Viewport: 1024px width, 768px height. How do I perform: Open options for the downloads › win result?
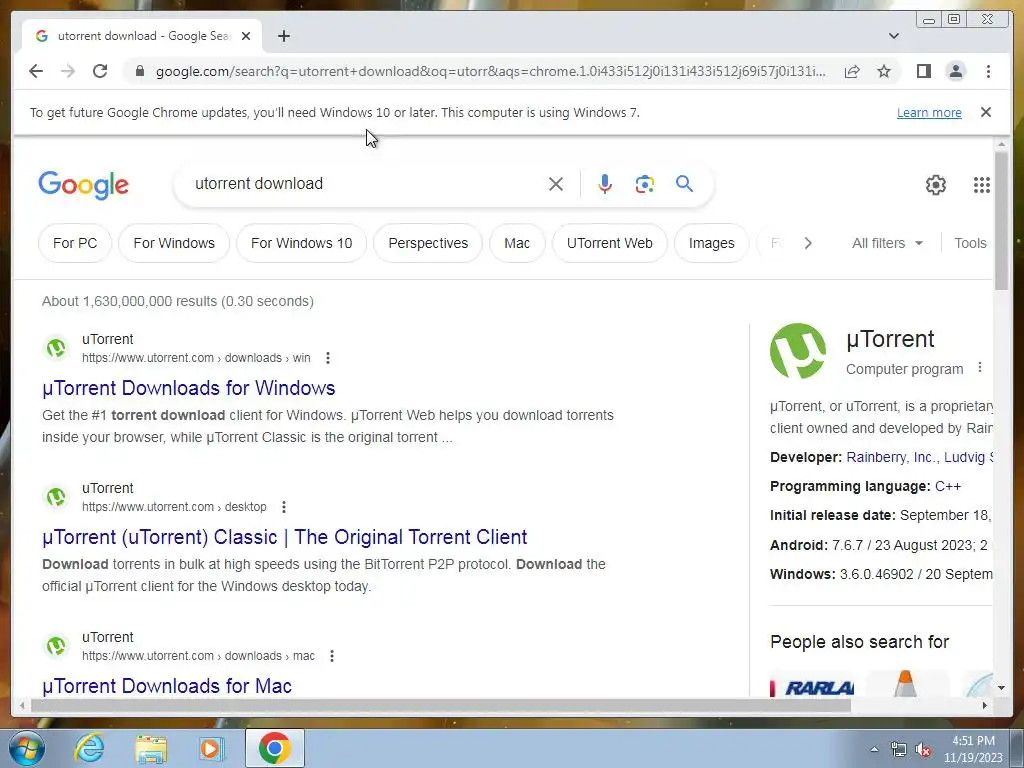point(328,358)
